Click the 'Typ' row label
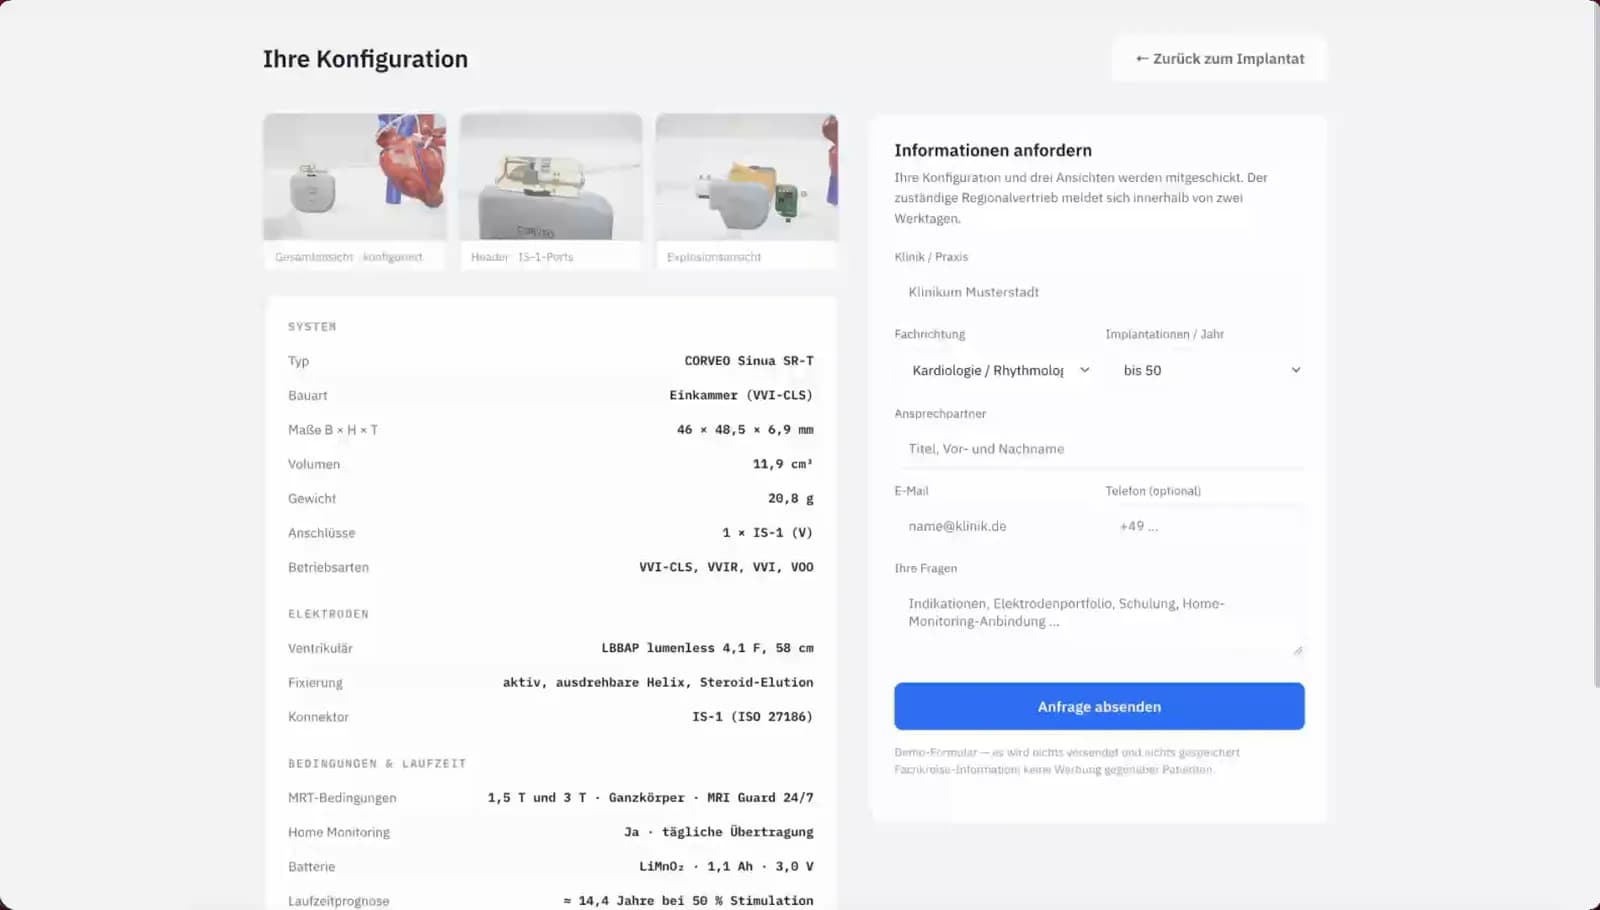Viewport: 1600px width, 910px height. click(298, 361)
